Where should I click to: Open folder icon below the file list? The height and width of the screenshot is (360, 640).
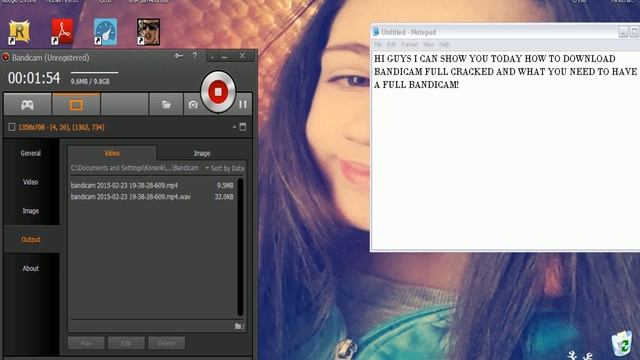239,326
